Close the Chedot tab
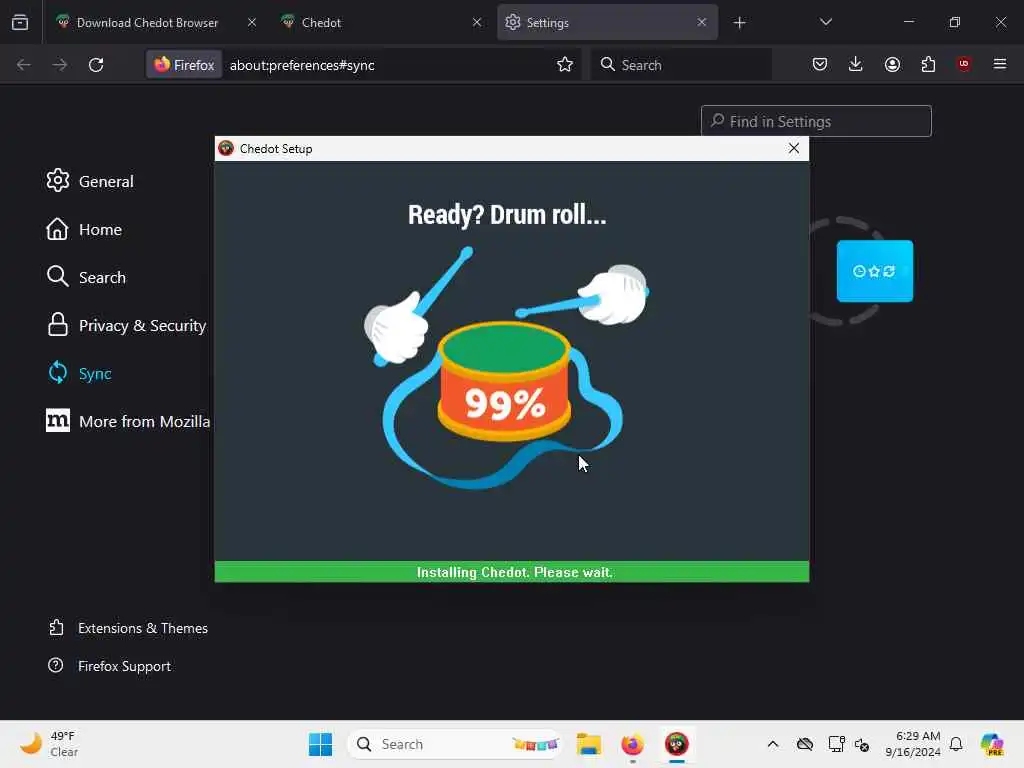 (477, 22)
